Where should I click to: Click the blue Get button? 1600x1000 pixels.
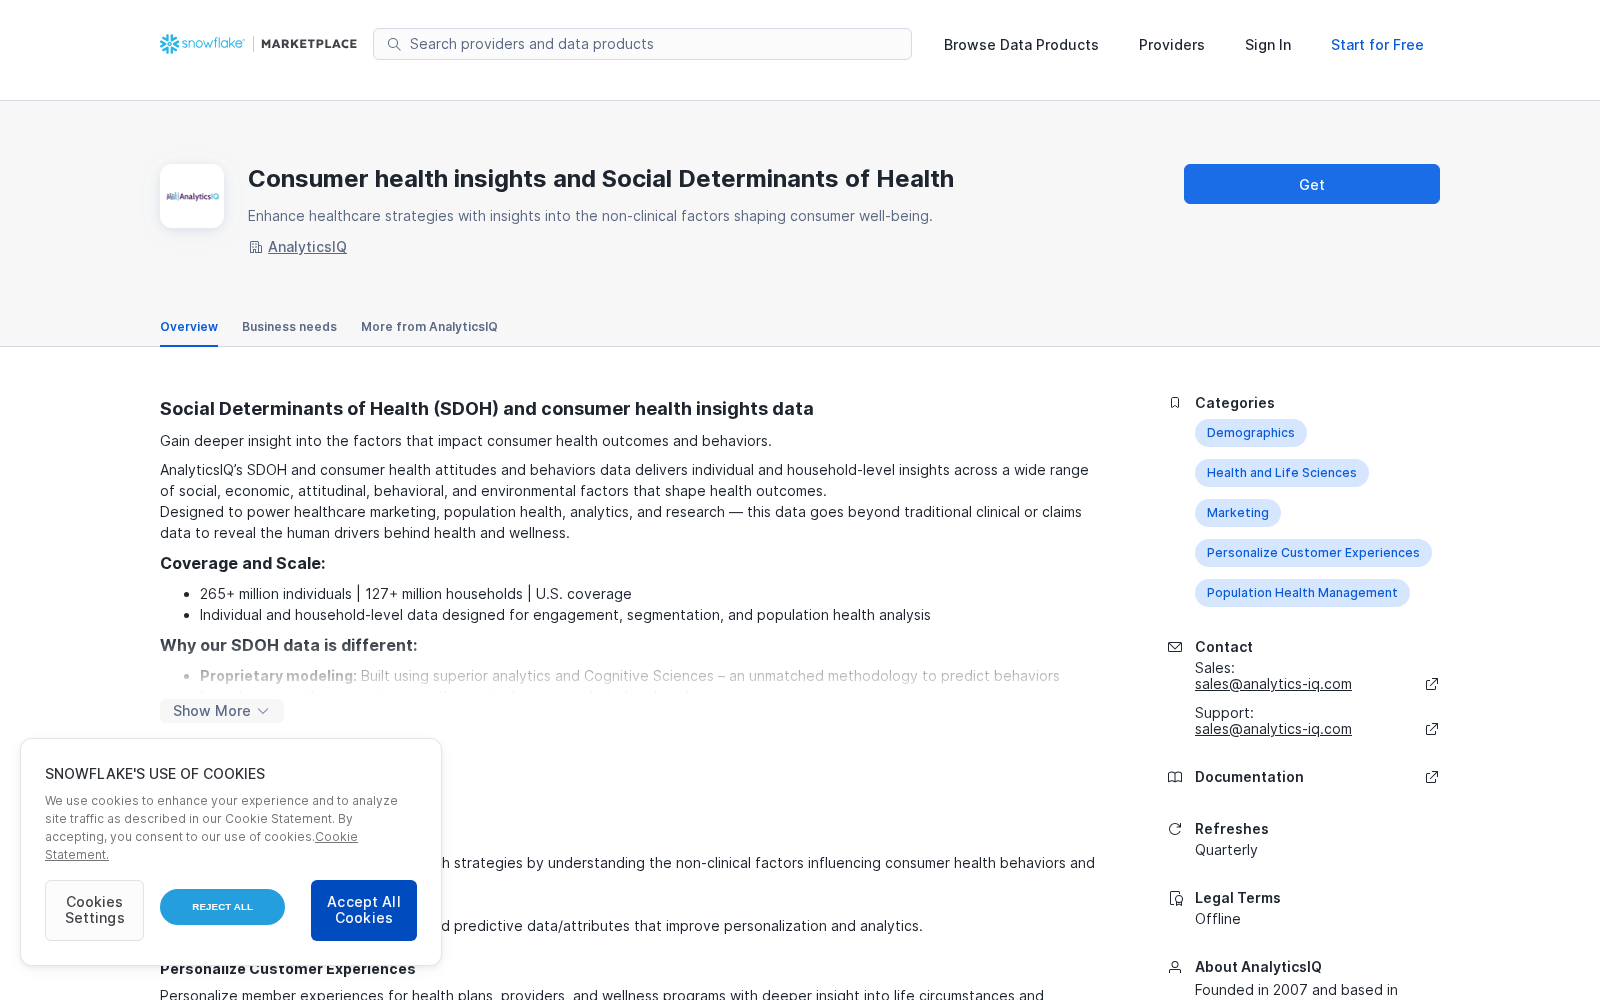1312,184
